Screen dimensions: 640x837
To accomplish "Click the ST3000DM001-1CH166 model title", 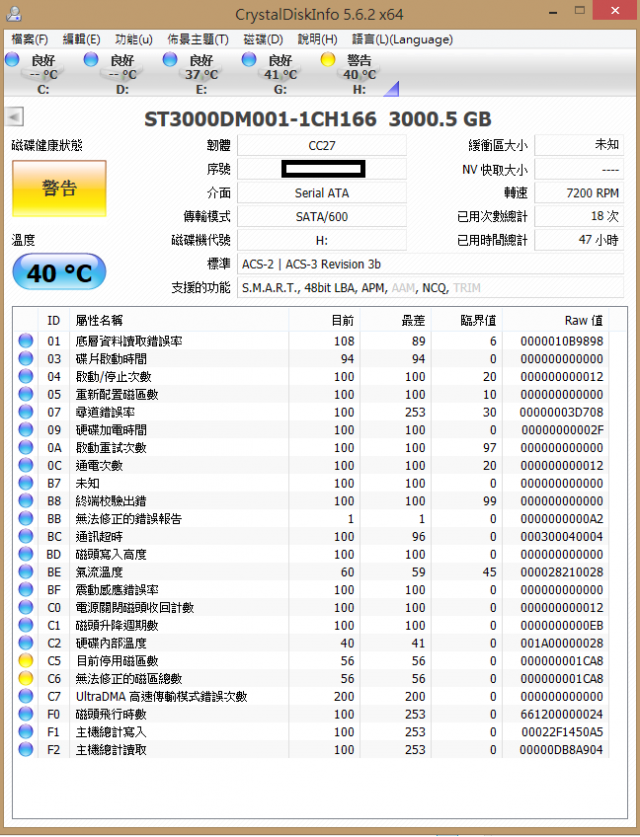I will click(x=260, y=119).
